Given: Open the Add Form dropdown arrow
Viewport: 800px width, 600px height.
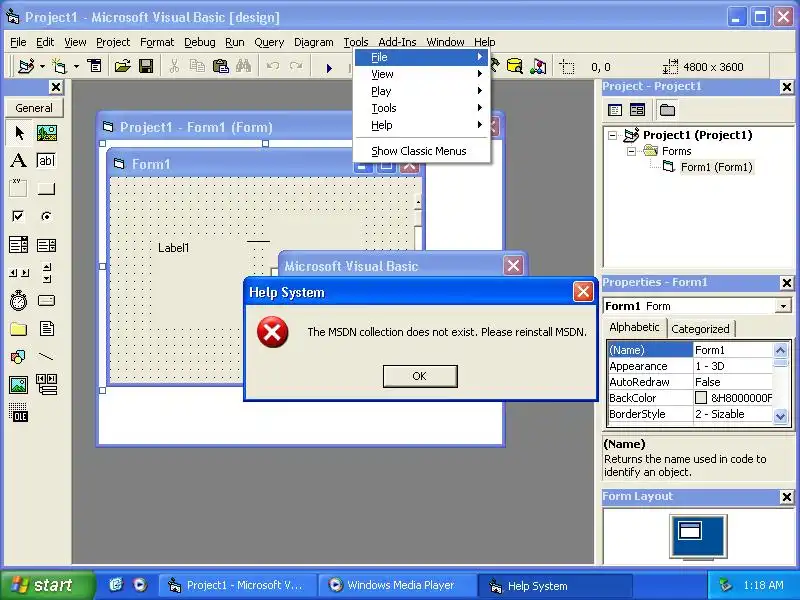Looking at the screenshot, I should (76, 66).
